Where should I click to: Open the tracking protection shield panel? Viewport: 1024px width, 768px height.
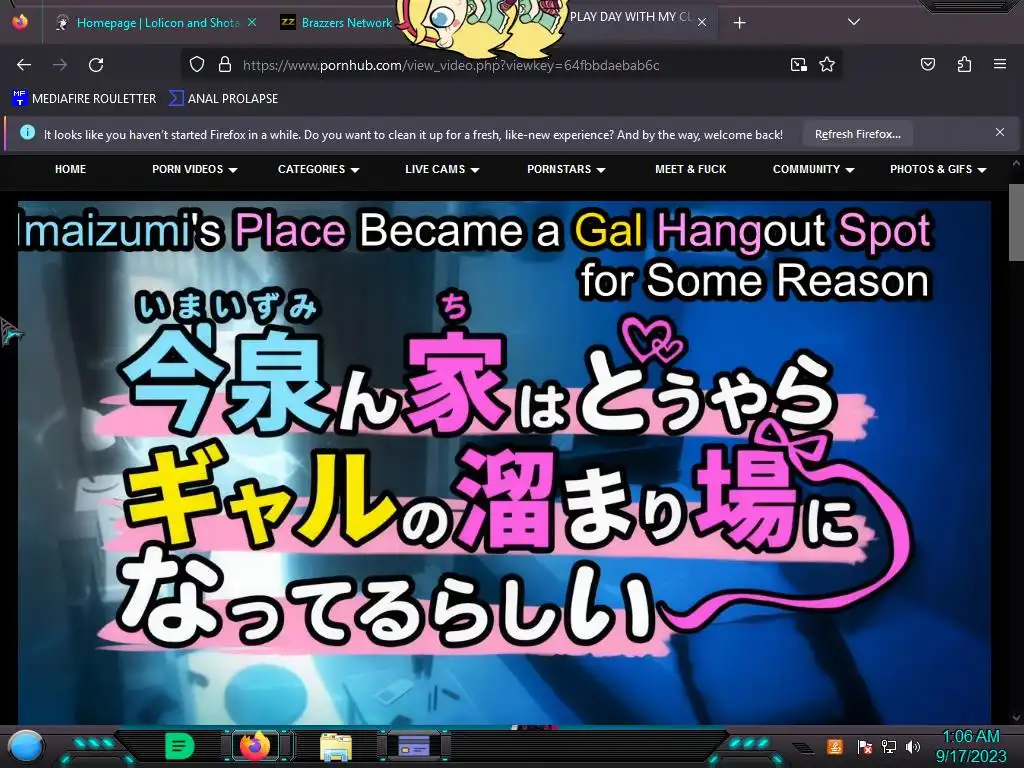coord(197,64)
